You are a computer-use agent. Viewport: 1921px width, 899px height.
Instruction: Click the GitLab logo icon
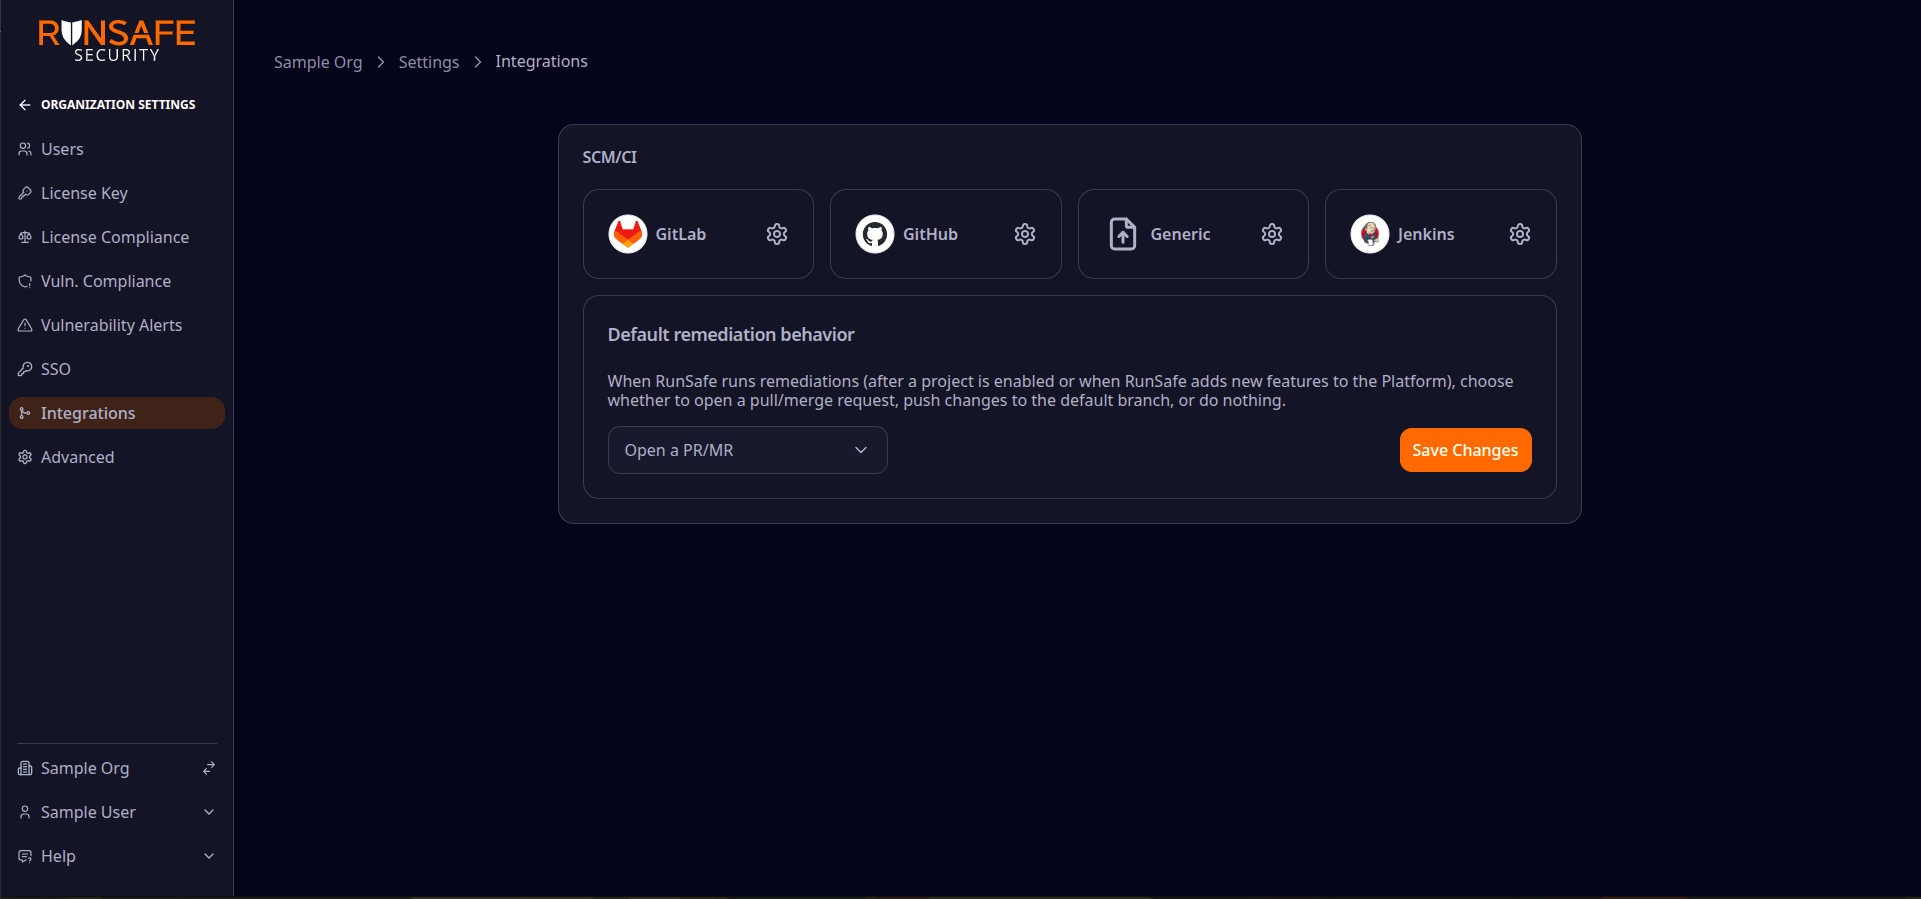pos(628,234)
